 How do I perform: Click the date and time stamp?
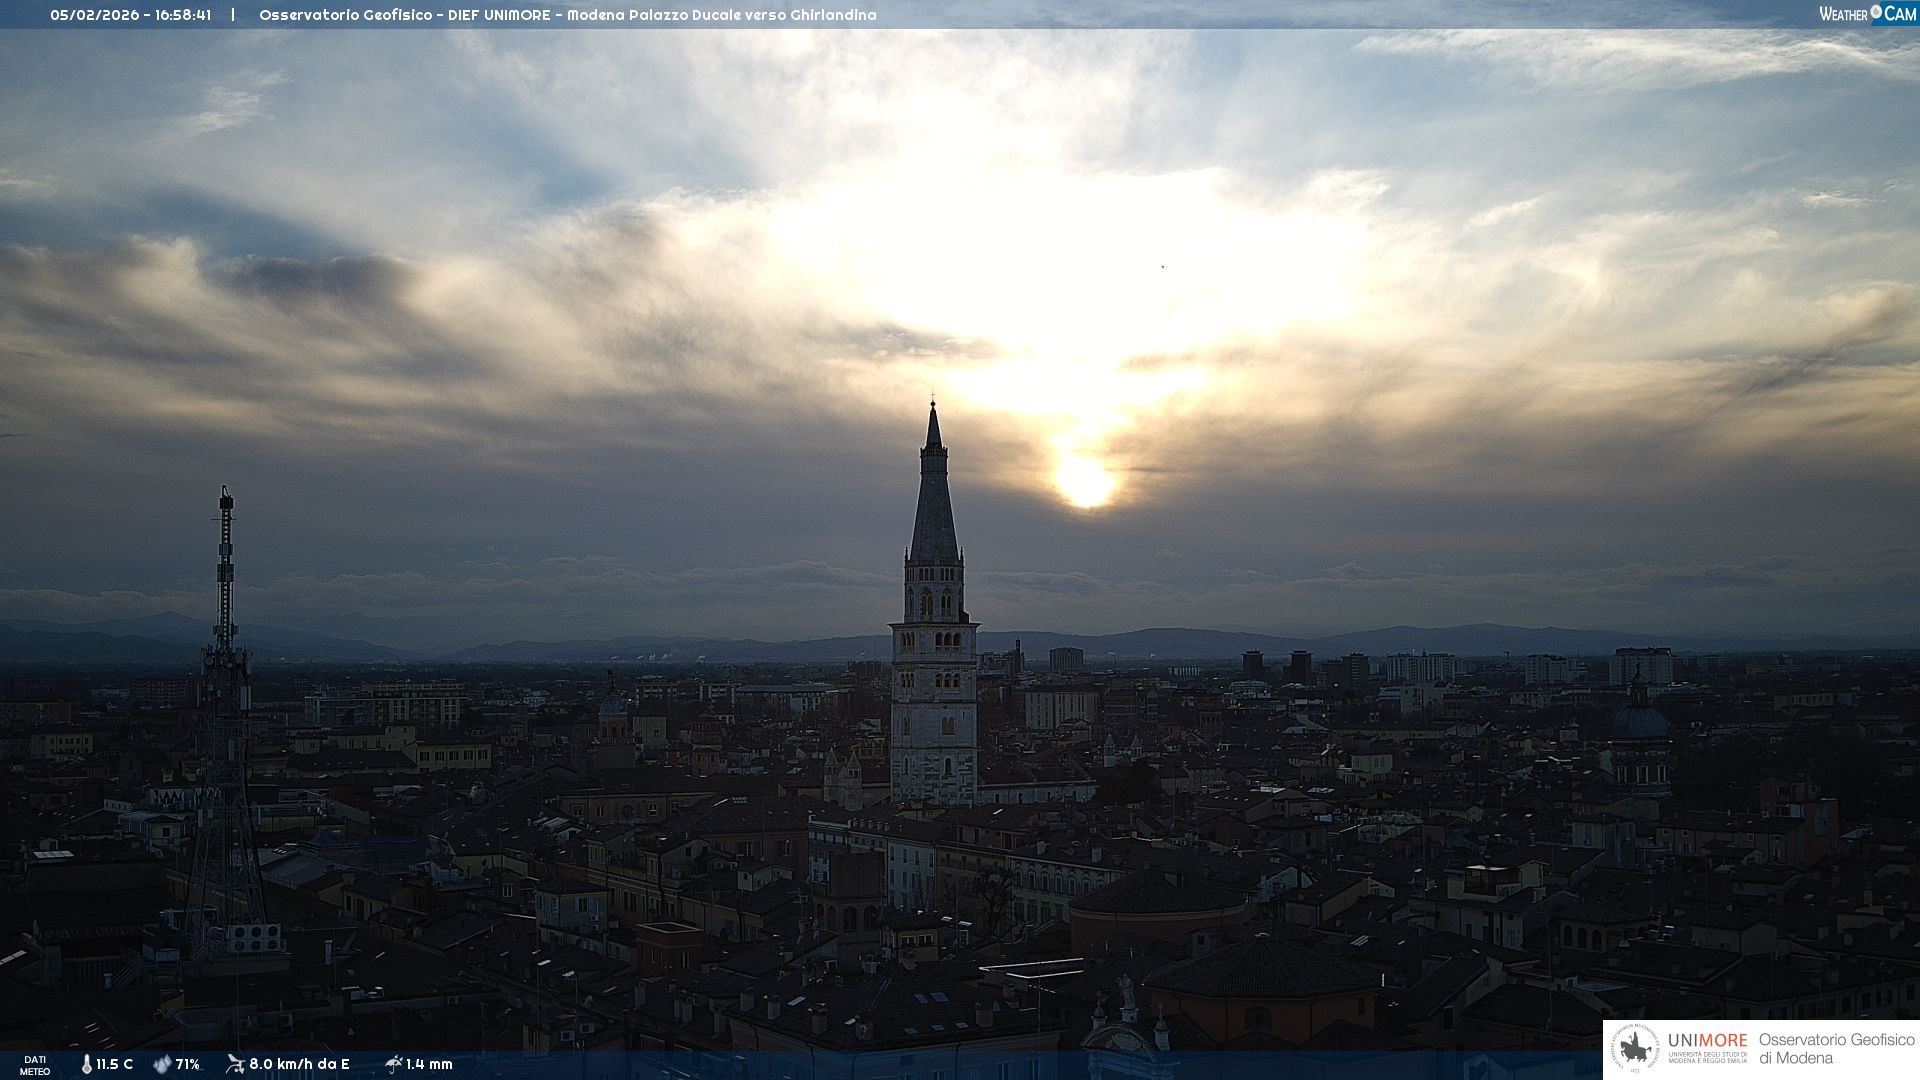click(130, 15)
